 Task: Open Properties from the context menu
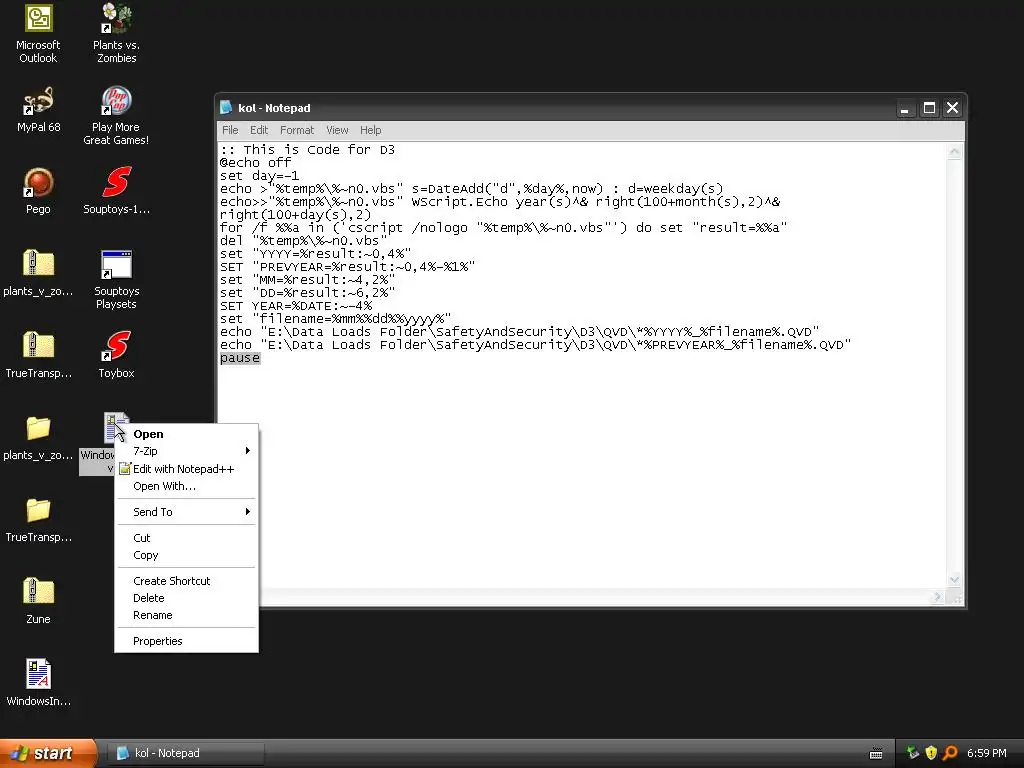(x=187, y=641)
